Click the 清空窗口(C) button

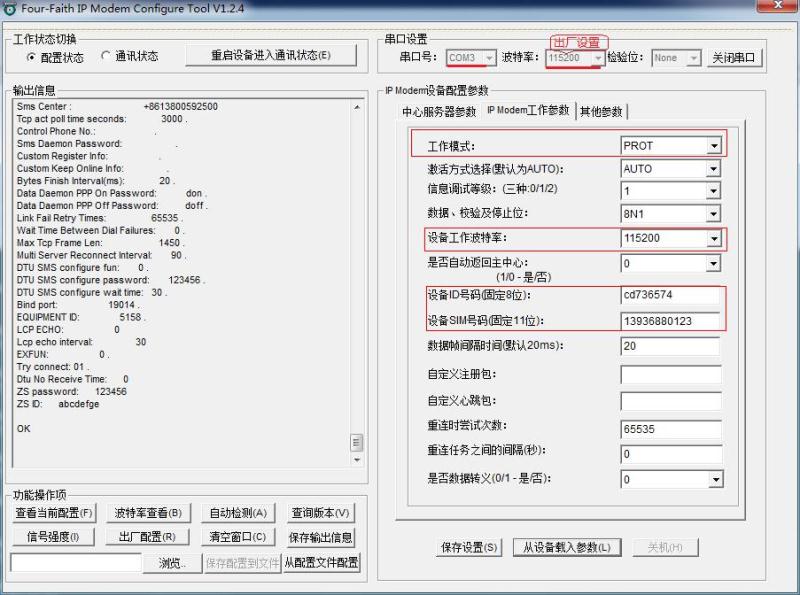(238, 537)
